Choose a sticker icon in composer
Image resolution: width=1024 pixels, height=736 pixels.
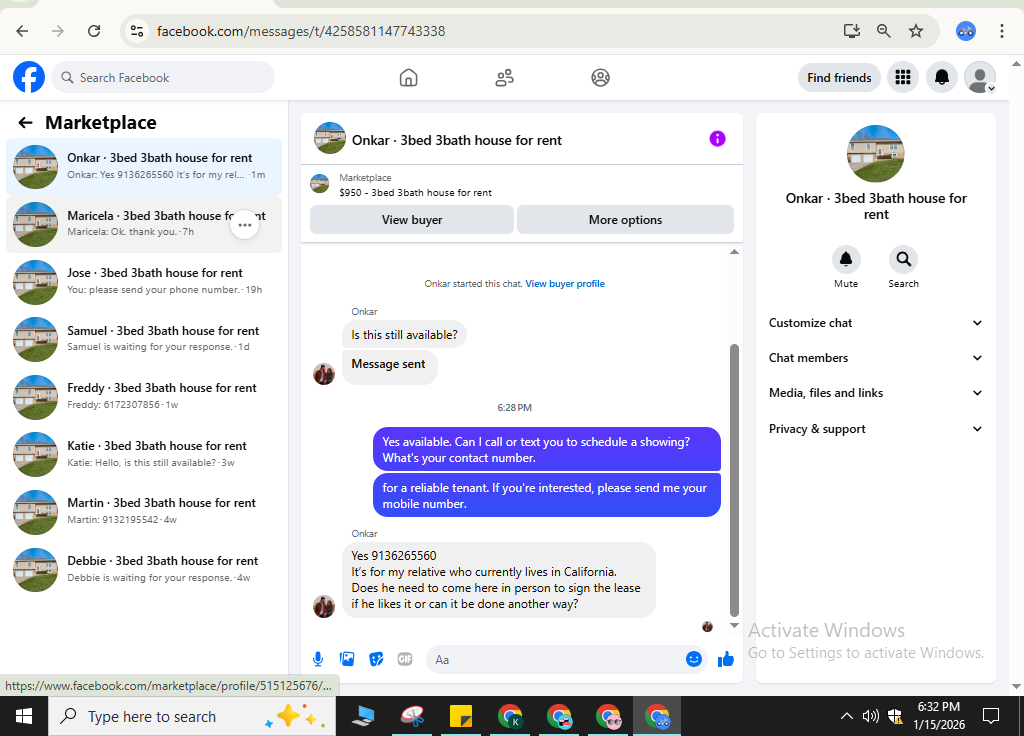click(x=376, y=659)
